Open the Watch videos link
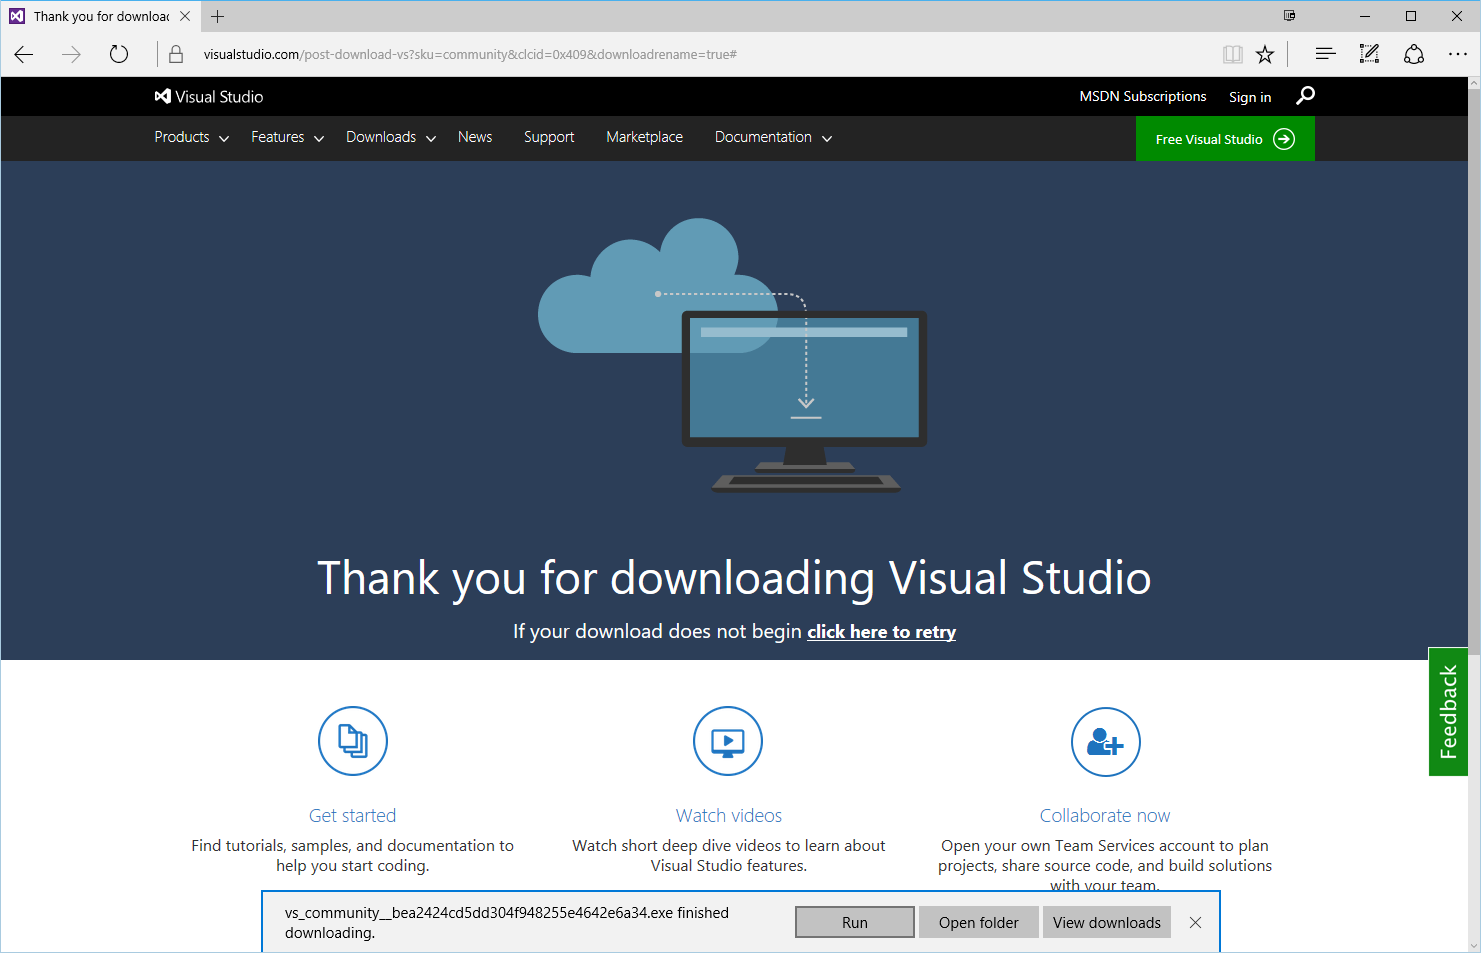Screen dimensions: 1481x953 [x=729, y=815]
